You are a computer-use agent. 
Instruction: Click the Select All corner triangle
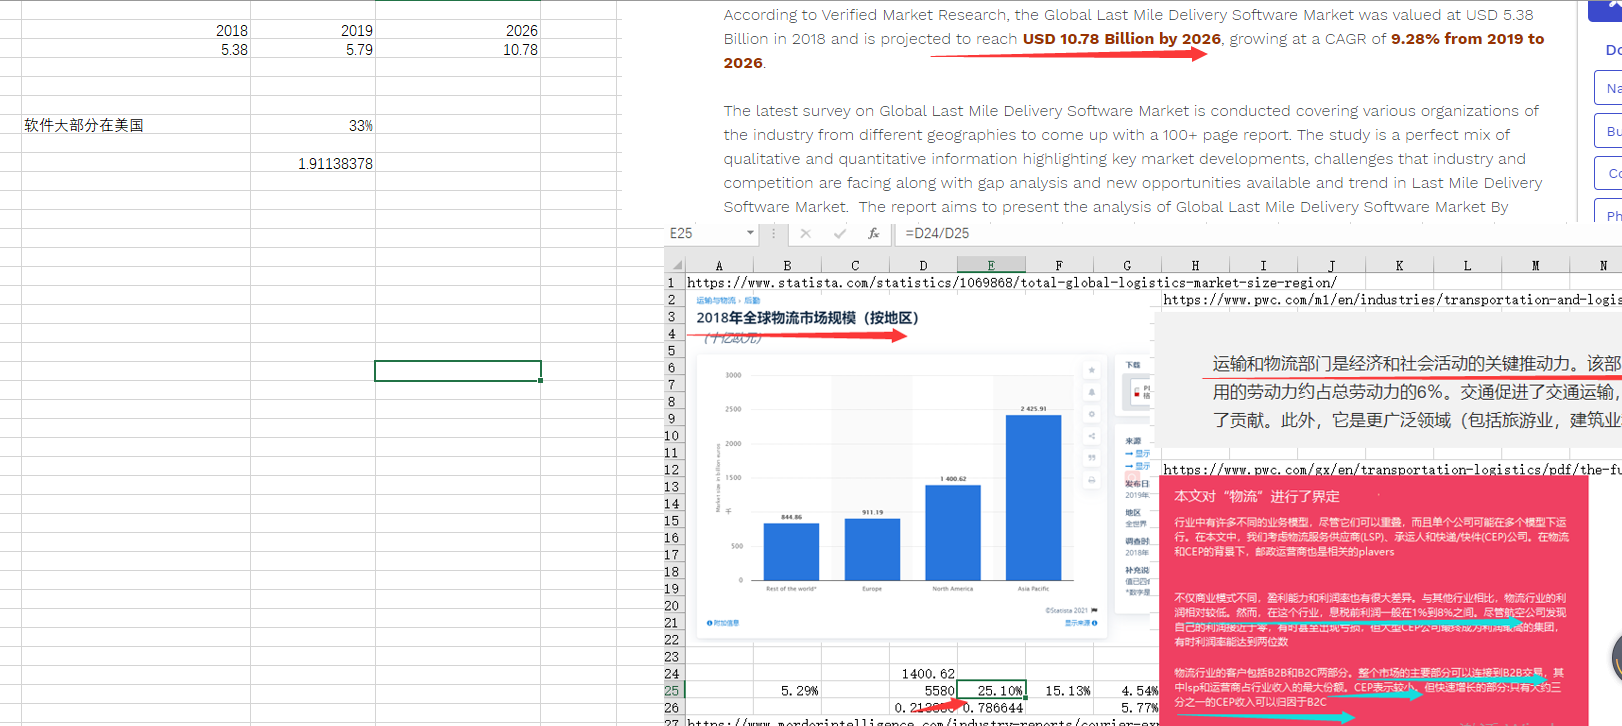tap(677, 265)
